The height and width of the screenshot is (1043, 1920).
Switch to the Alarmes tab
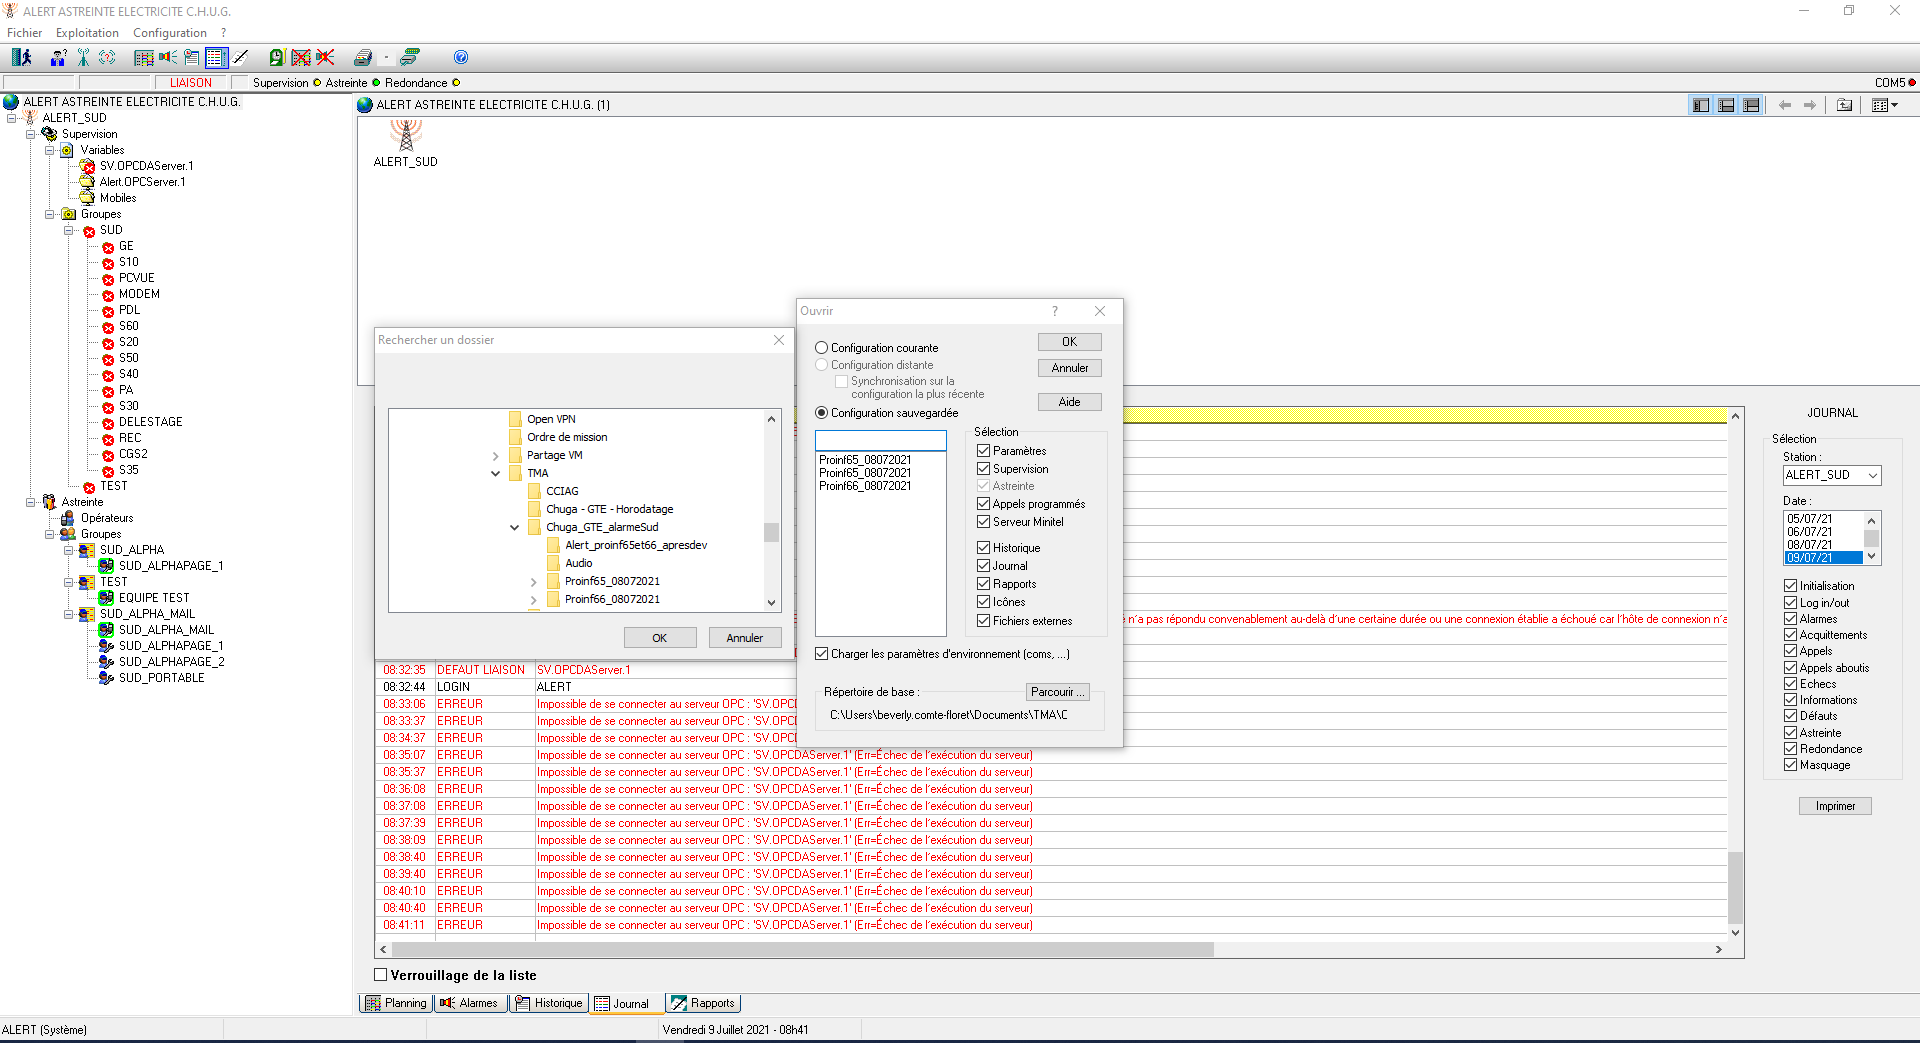click(469, 1003)
